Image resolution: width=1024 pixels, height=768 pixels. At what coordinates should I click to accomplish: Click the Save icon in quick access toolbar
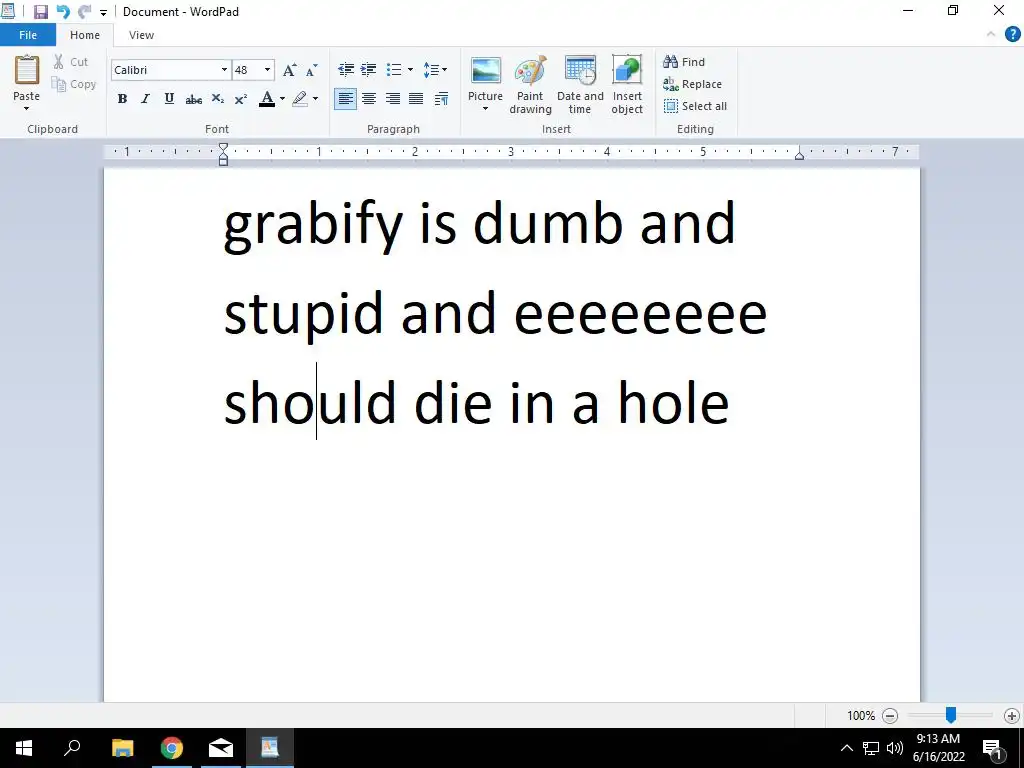tap(40, 12)
